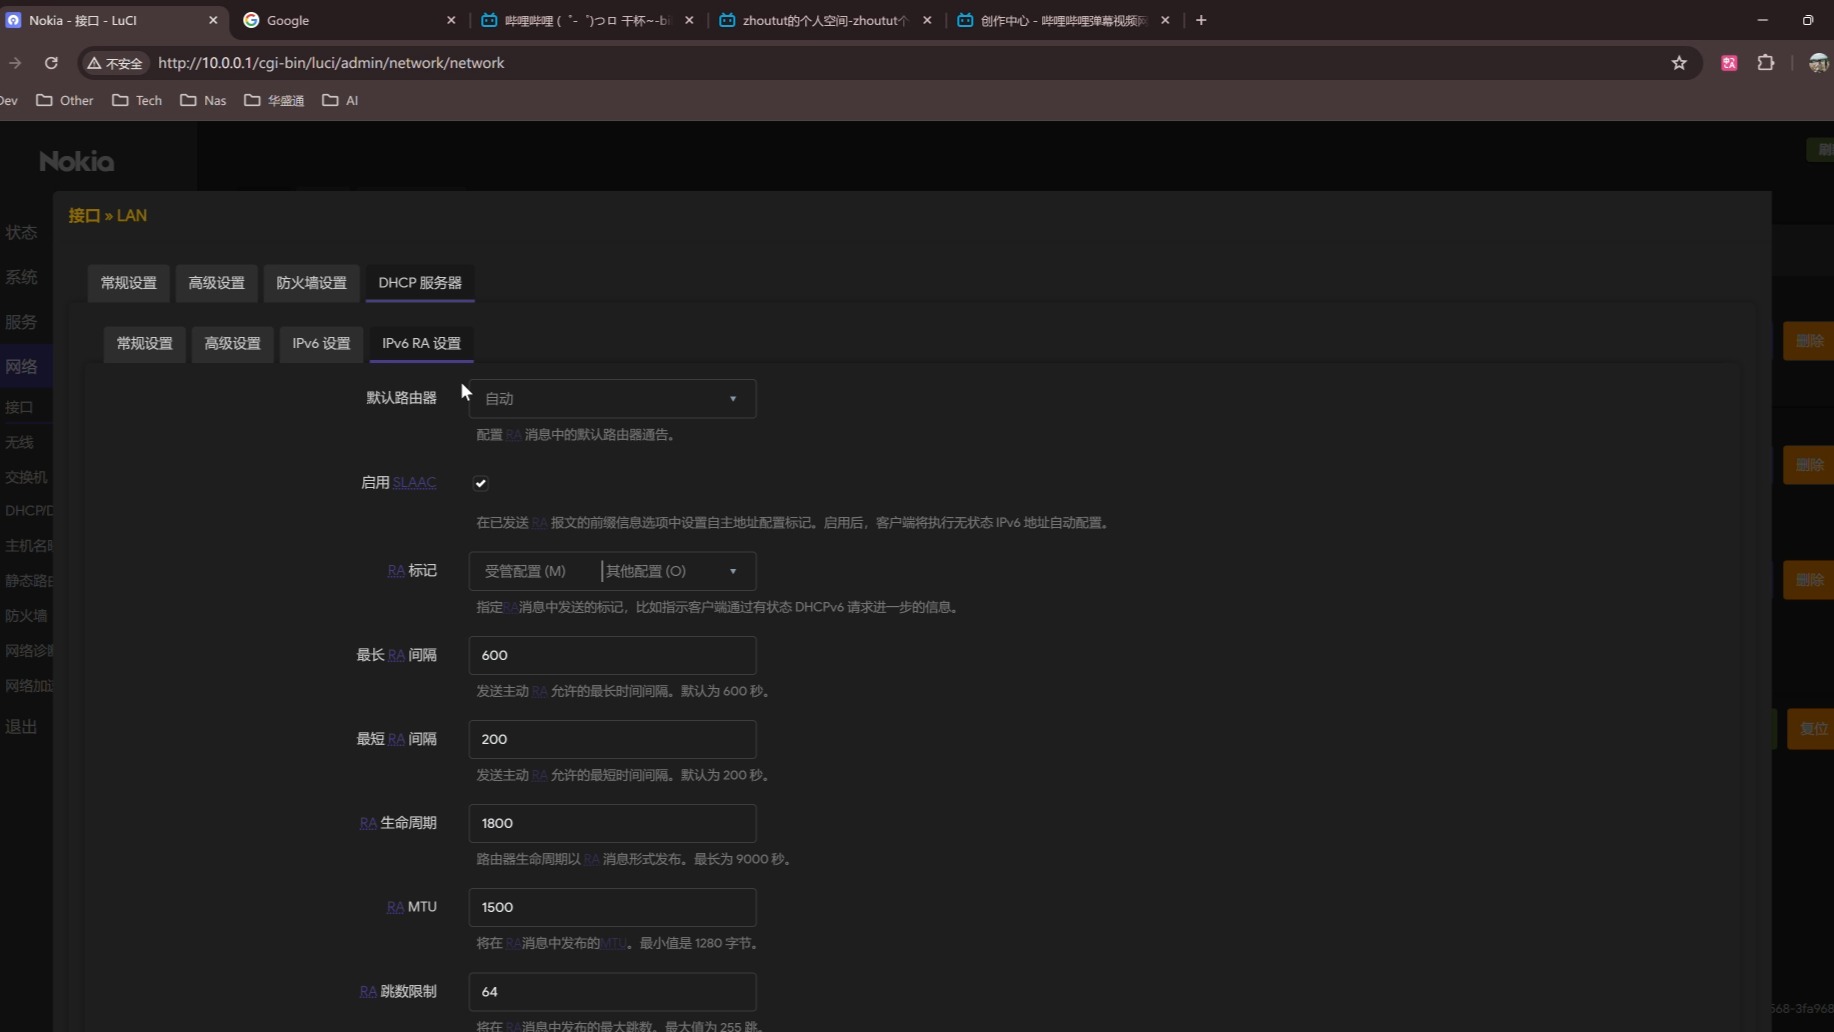Edit the 最短 RA 间隔 field showing 200
The image size is (1834, 1032).
[x=612, y=739]
